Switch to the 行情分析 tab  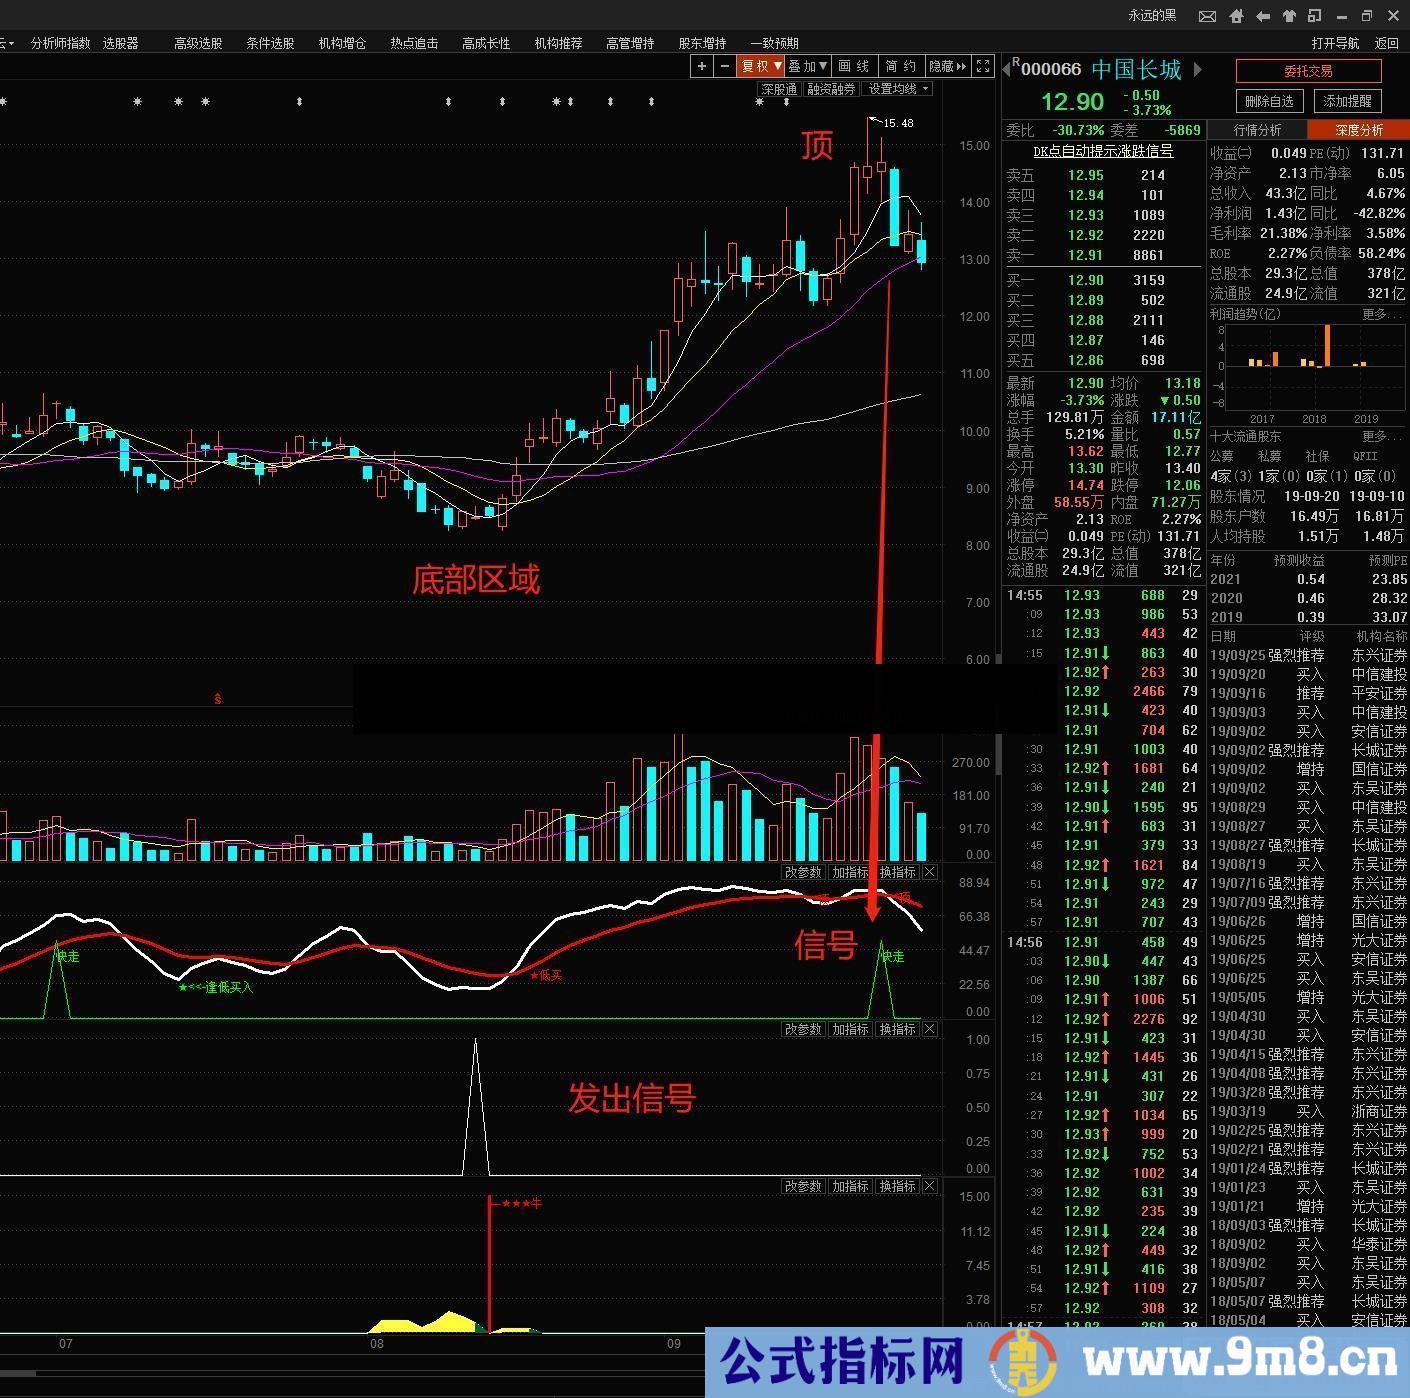[x=1257, y=130]
